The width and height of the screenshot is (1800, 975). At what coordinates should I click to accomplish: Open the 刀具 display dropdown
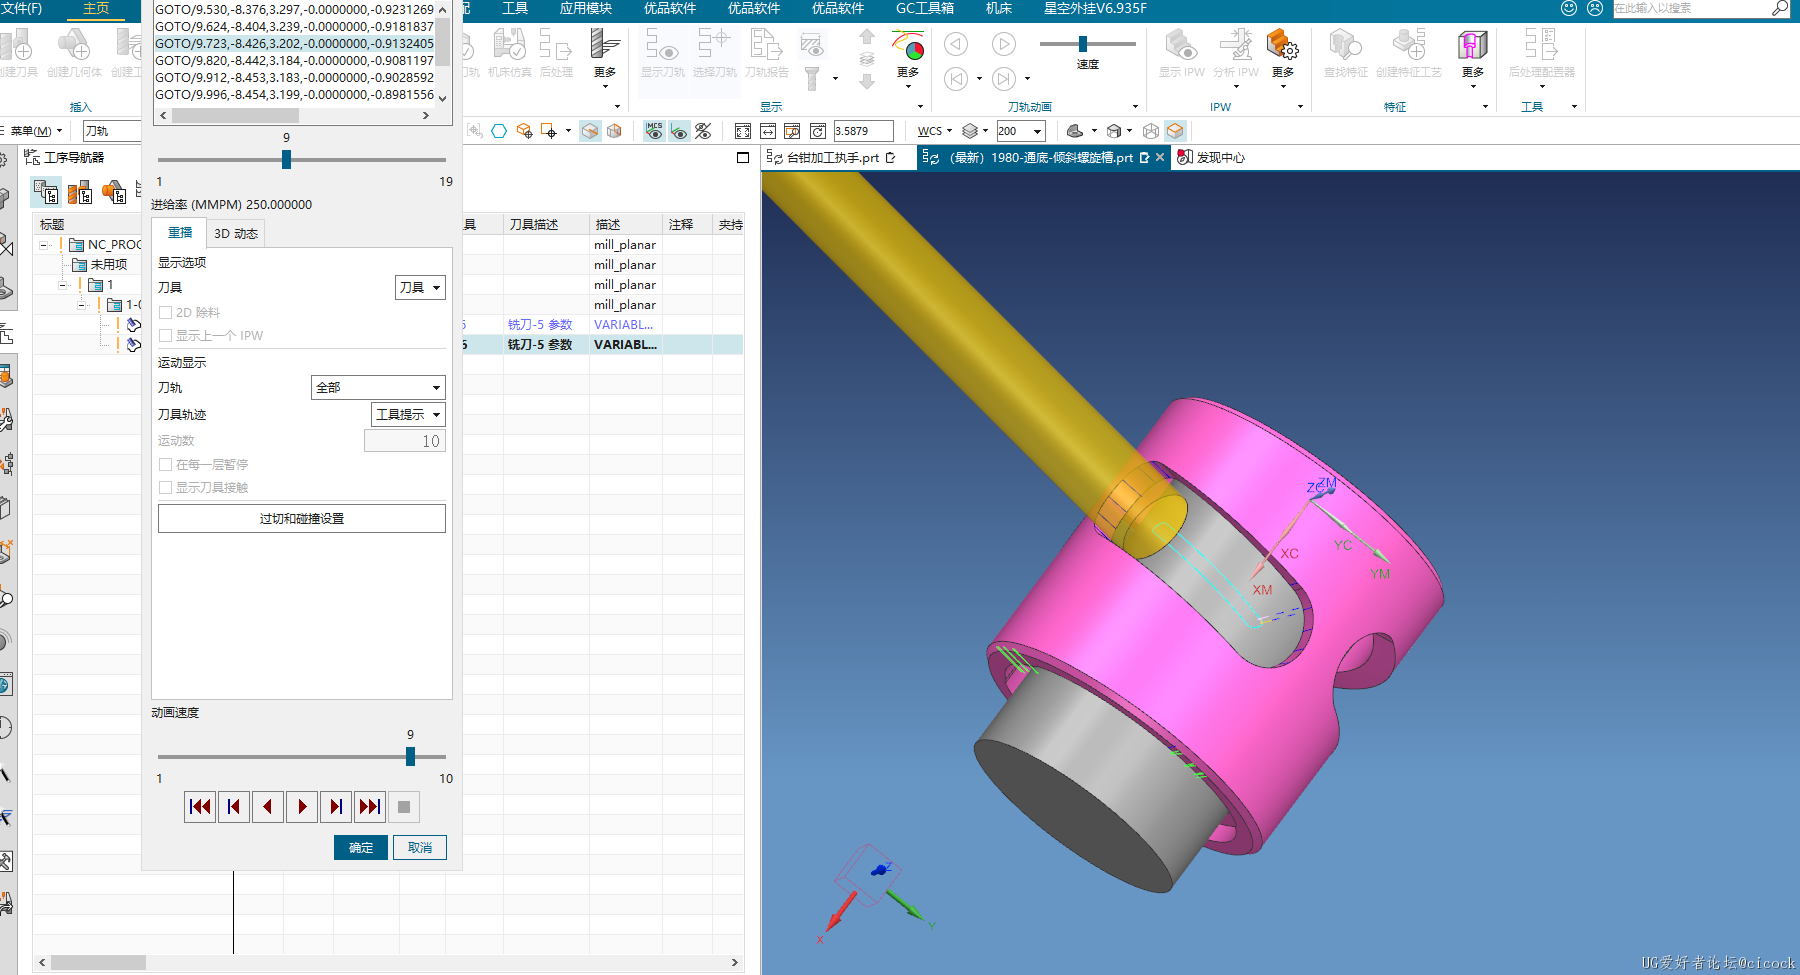(421, 288)
